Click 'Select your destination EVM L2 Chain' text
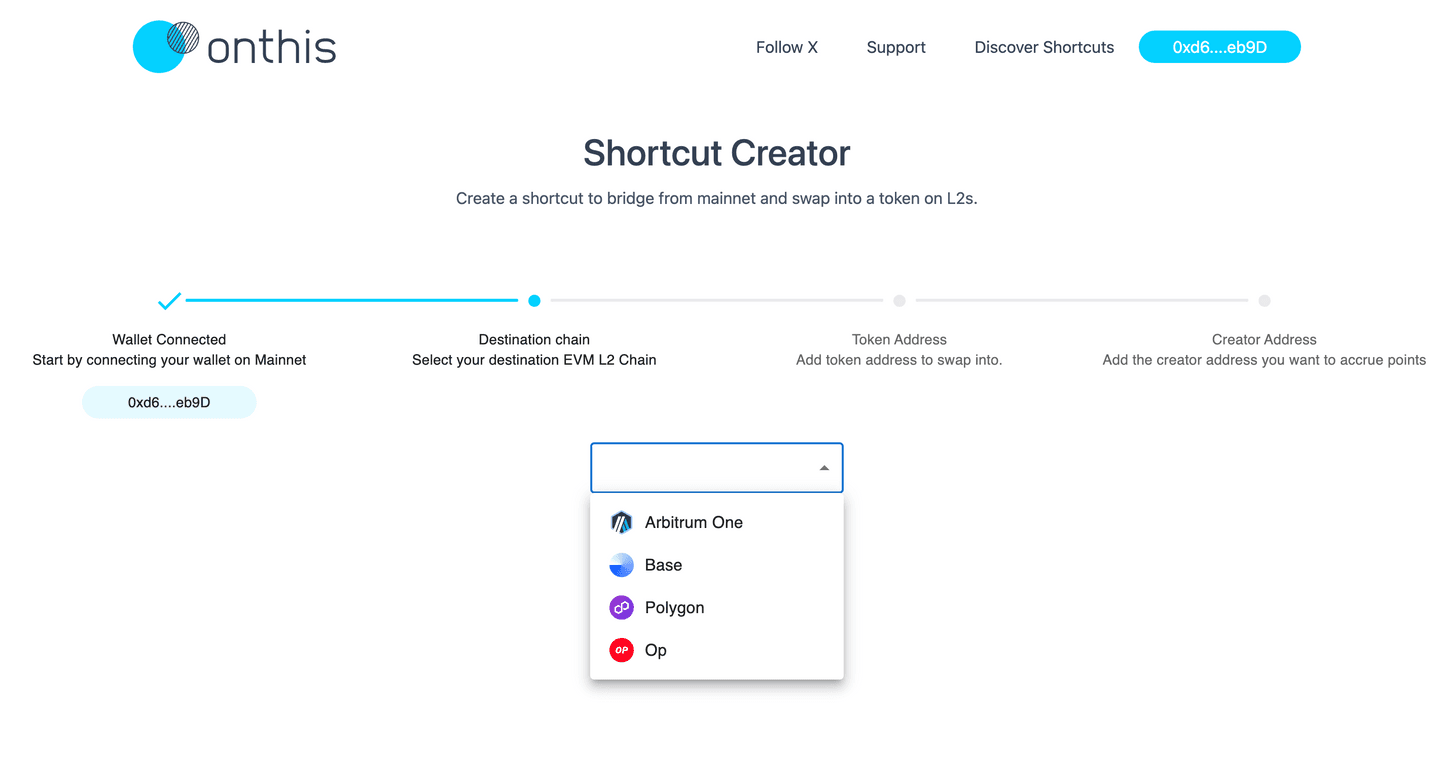 click(534, 360)
